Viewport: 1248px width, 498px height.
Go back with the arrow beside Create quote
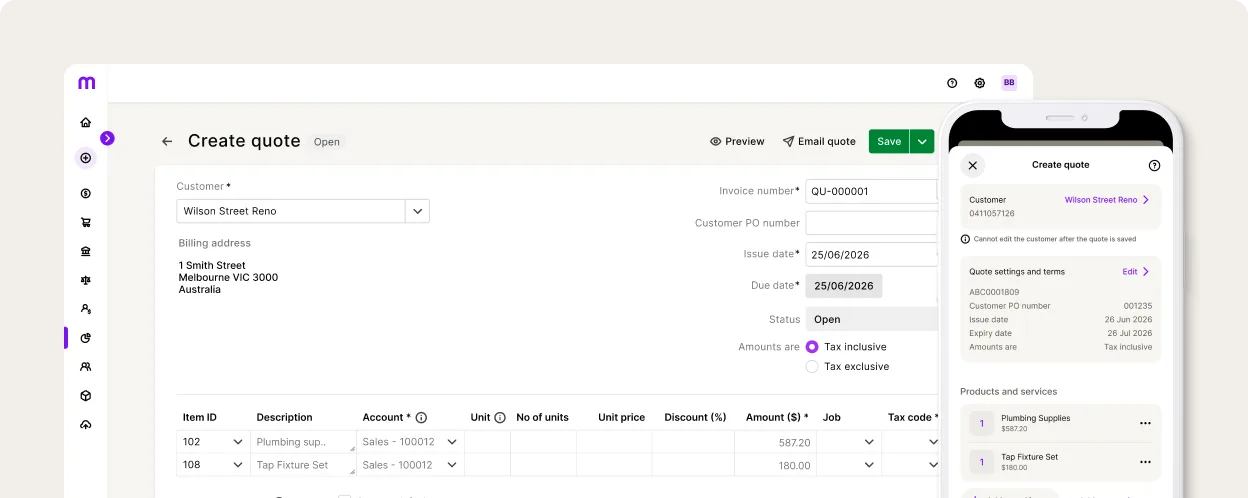(167, 142)
